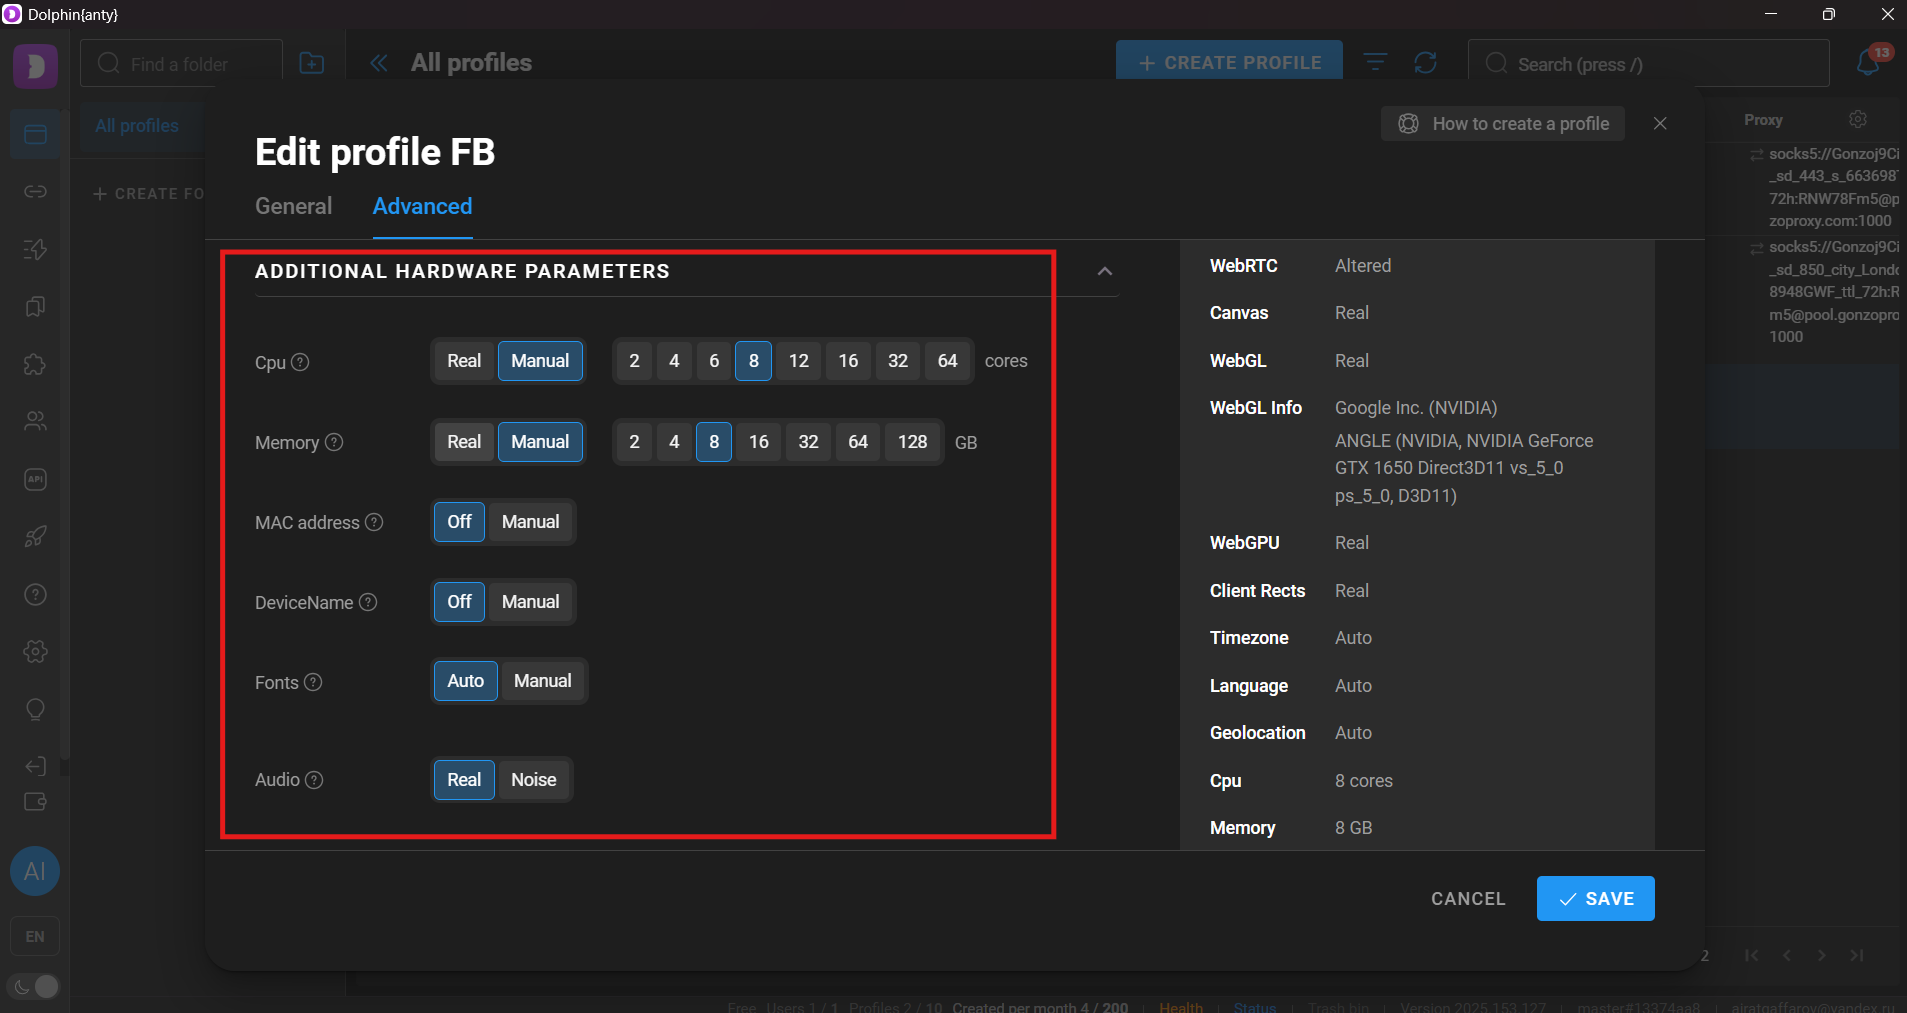Set Fonts mode to Manual

point(542,681)
